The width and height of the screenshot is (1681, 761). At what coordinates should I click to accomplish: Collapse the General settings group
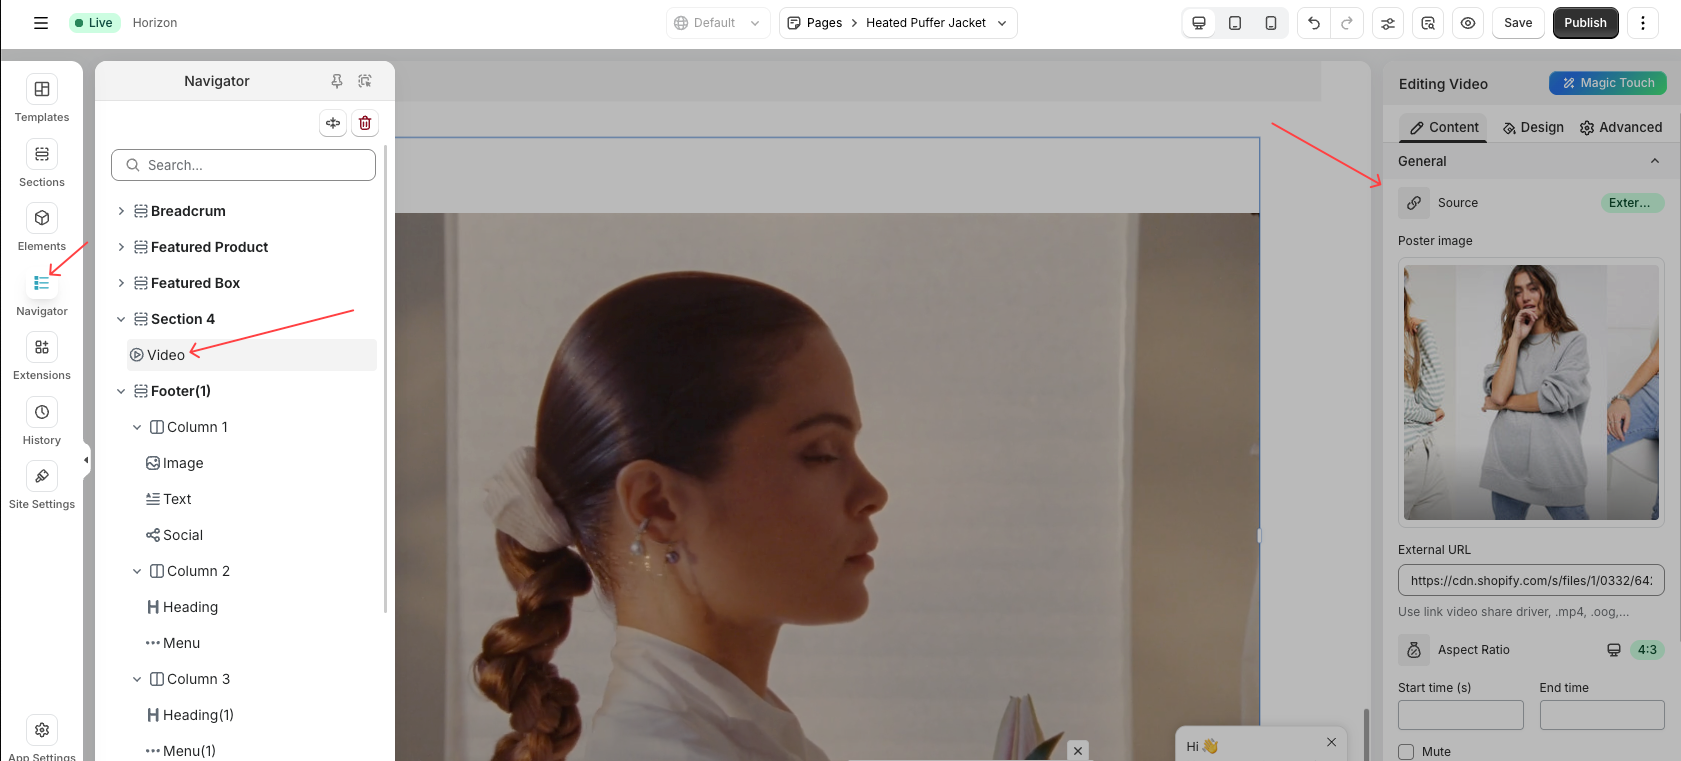point(1655,161)
